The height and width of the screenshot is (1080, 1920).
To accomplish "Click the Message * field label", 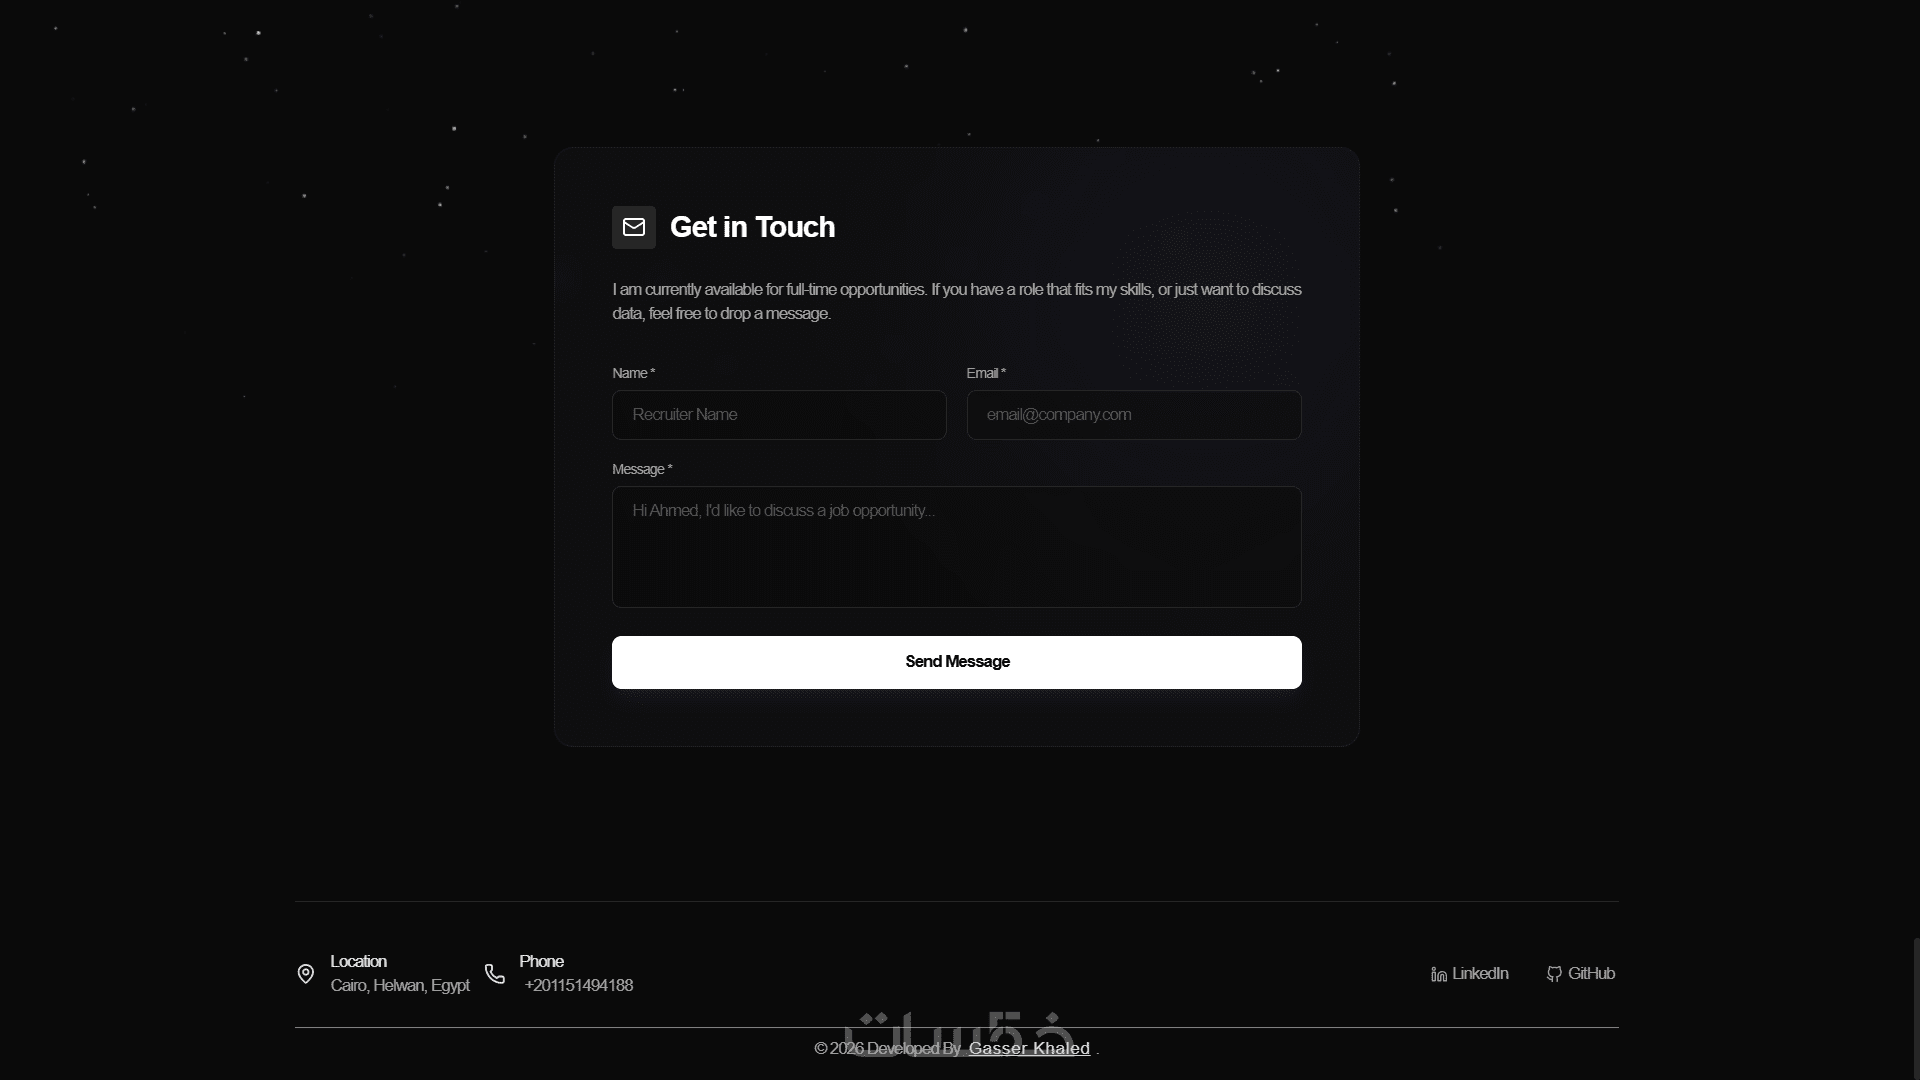I will [x=642, y=469].
